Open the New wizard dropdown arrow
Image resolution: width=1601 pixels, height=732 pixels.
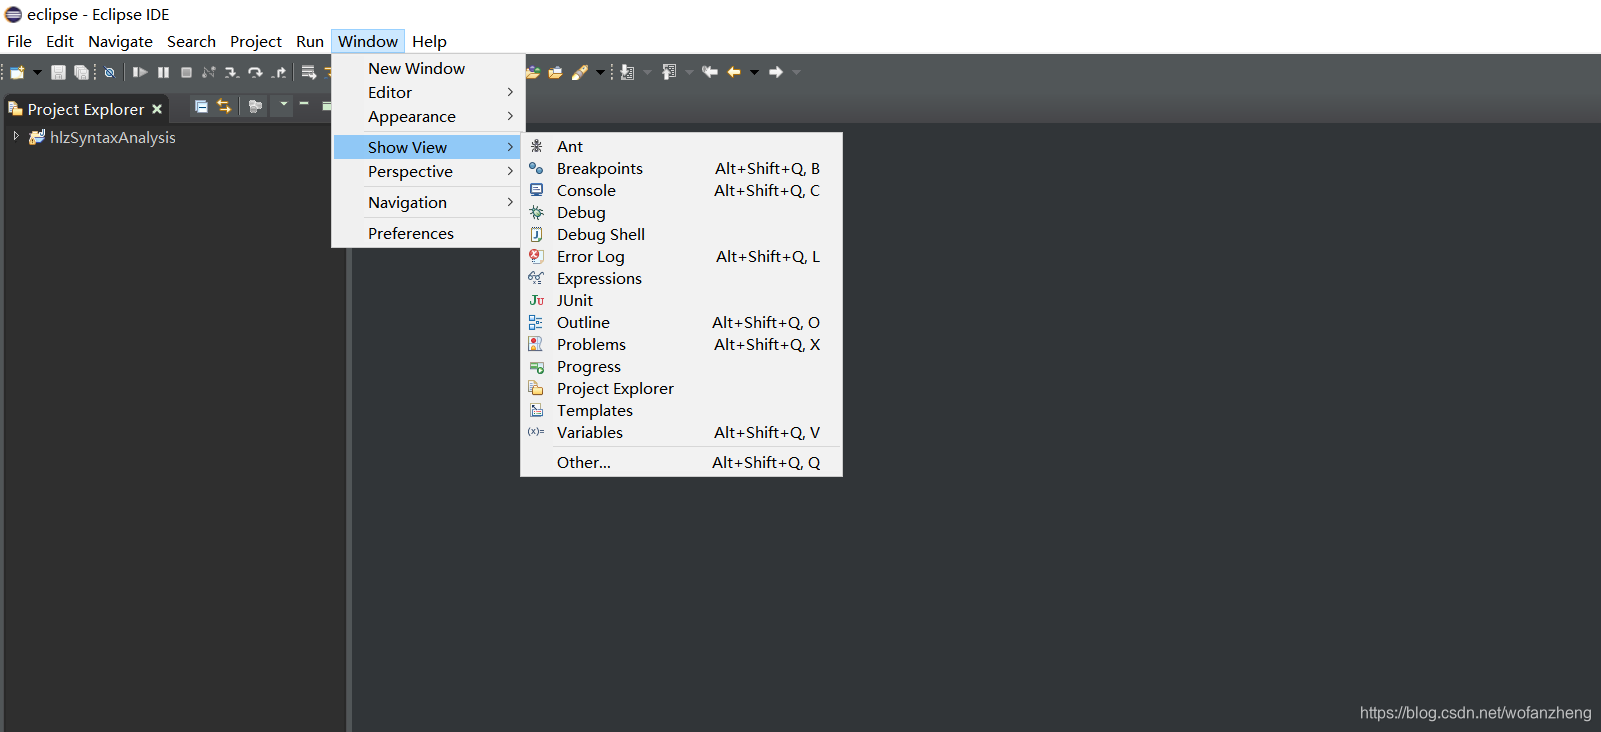pyautogui.click(x=37, y=72)
